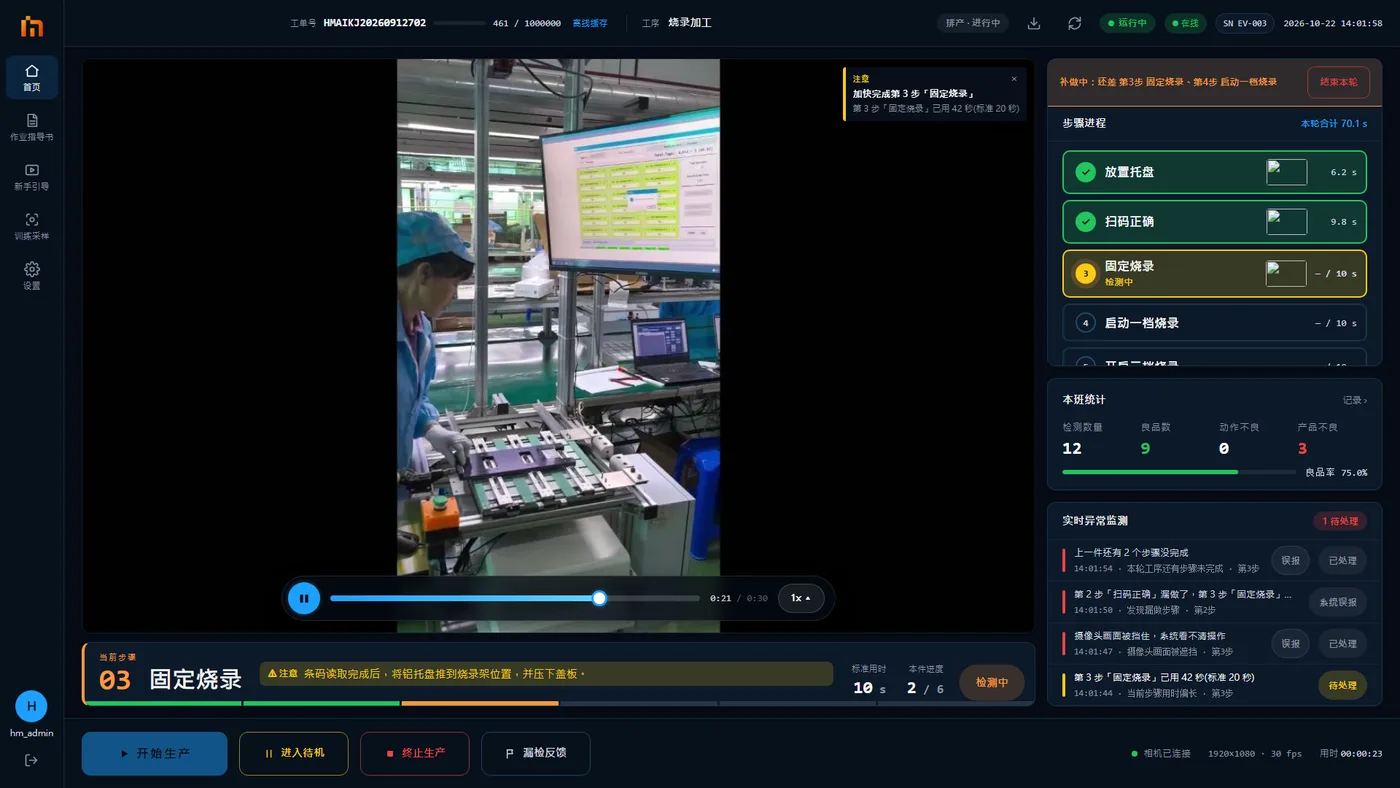Viewport: 1400px width, 788px height.
Task: Dismiss the 注意 alert notification
Action: pos(1014,79)
